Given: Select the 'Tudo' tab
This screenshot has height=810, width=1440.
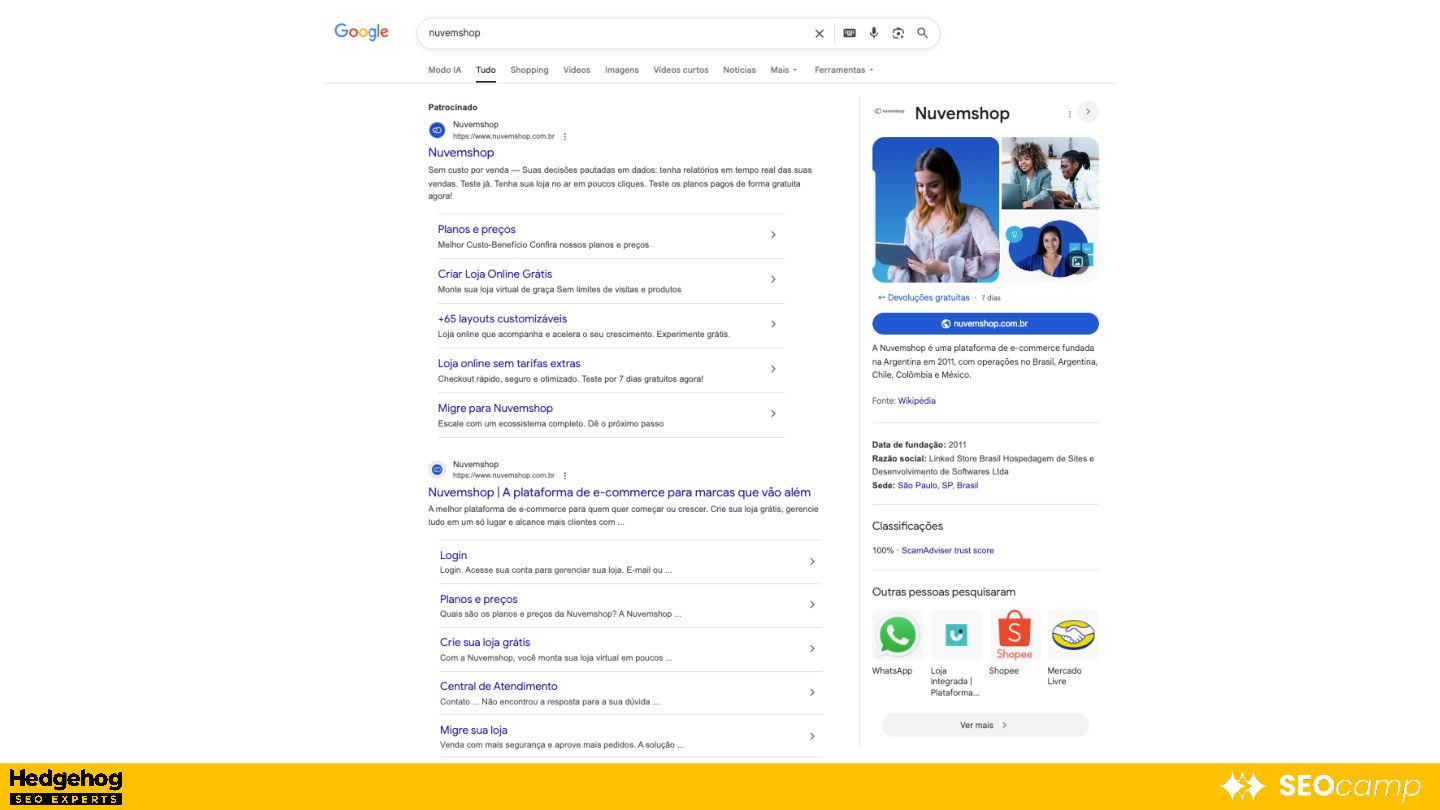Looking at the screenshot, I should 486,70.
